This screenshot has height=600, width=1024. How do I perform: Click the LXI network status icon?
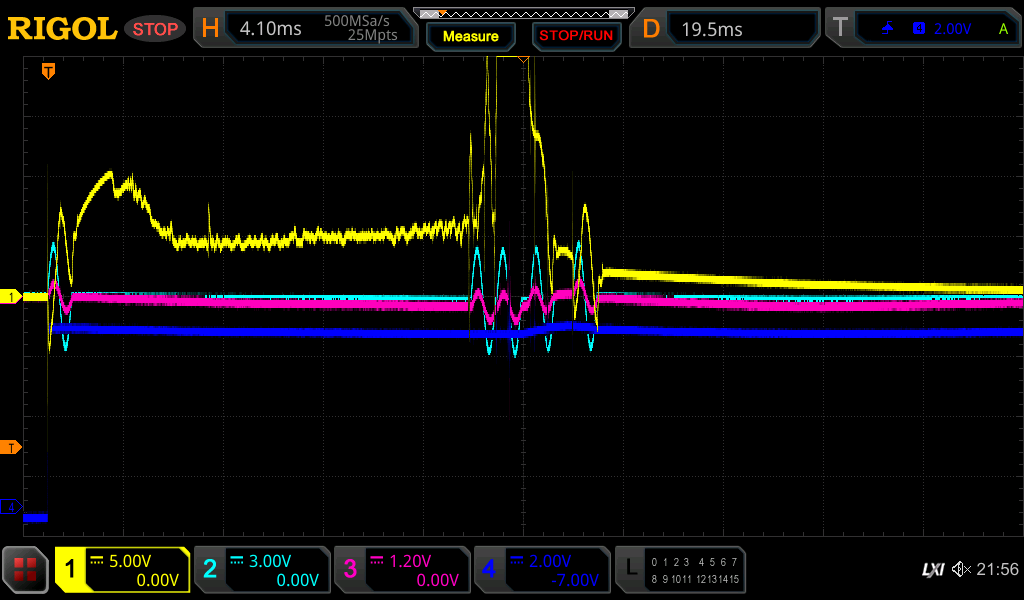click(x=932, y=569)
